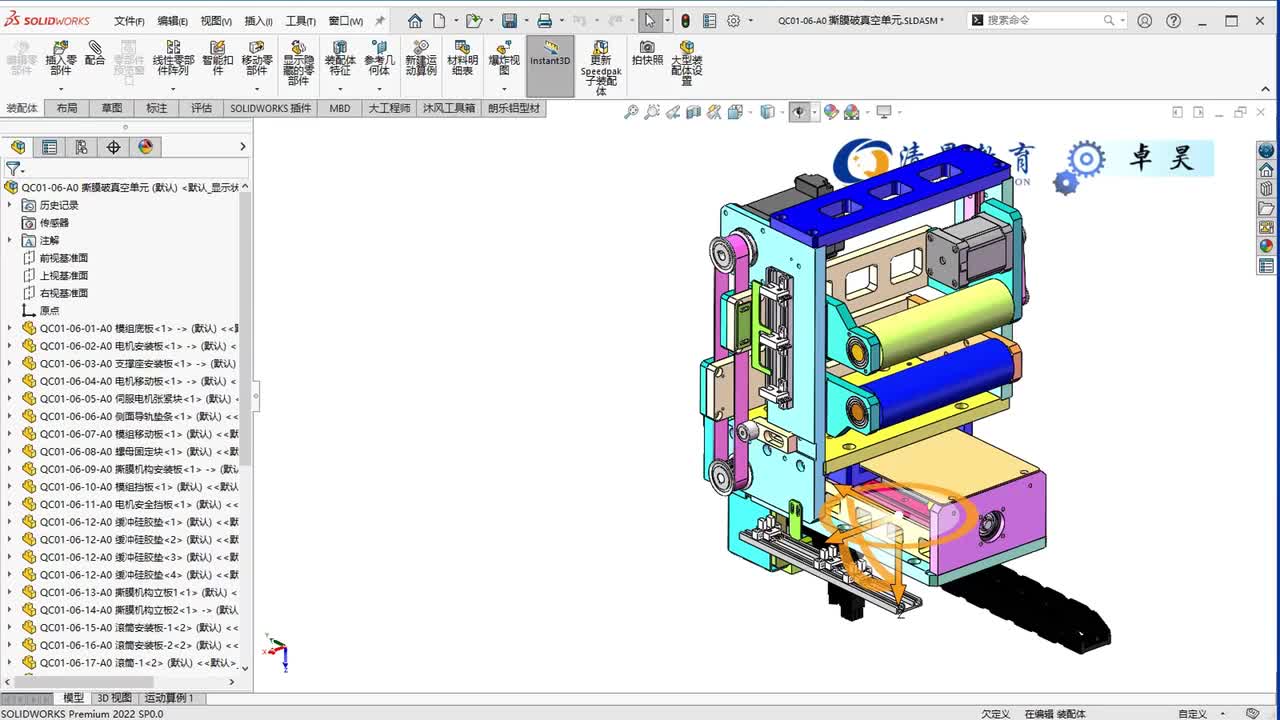Switch to the MBD tab
Image resolution: width=1280 pixels, height=720 pixels.
[340, 108]
